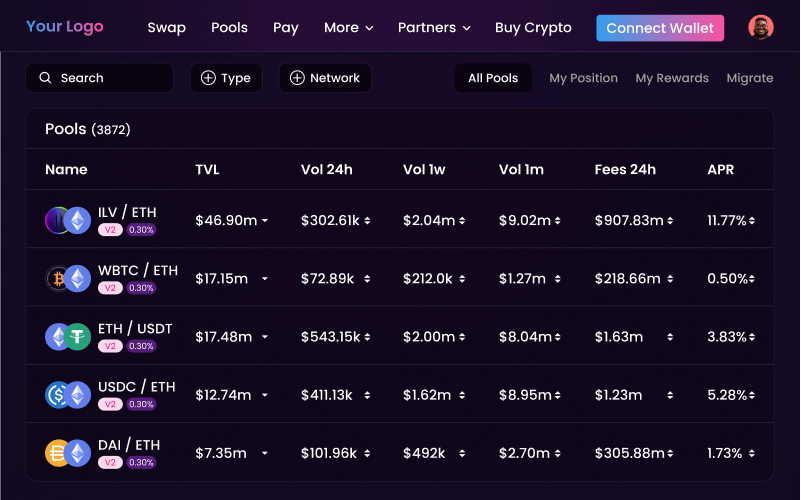Click the $305.88m fees value
The height and width of the screenshot is (500, 801).
tap(630, 454)
